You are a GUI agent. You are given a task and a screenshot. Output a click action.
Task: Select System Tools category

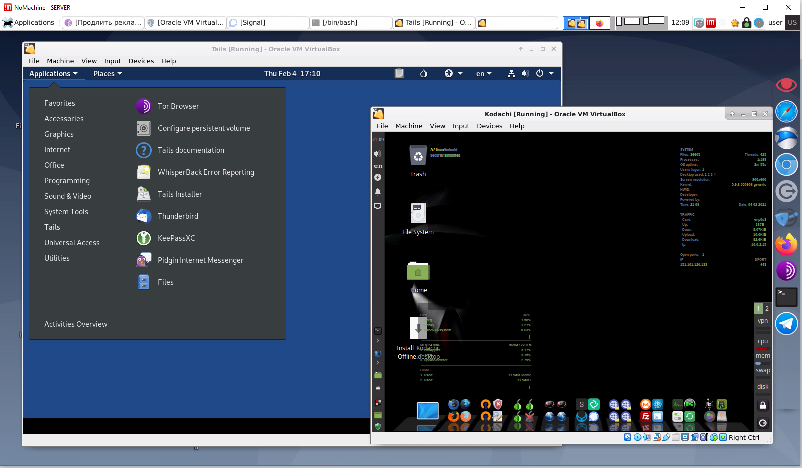coord(66,211)
